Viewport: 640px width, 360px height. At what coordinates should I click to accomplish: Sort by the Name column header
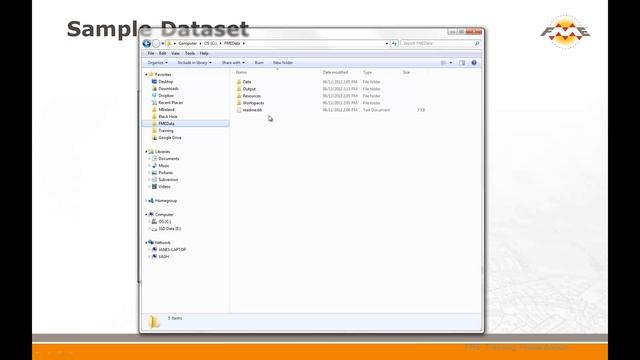(x=241, y=72)
